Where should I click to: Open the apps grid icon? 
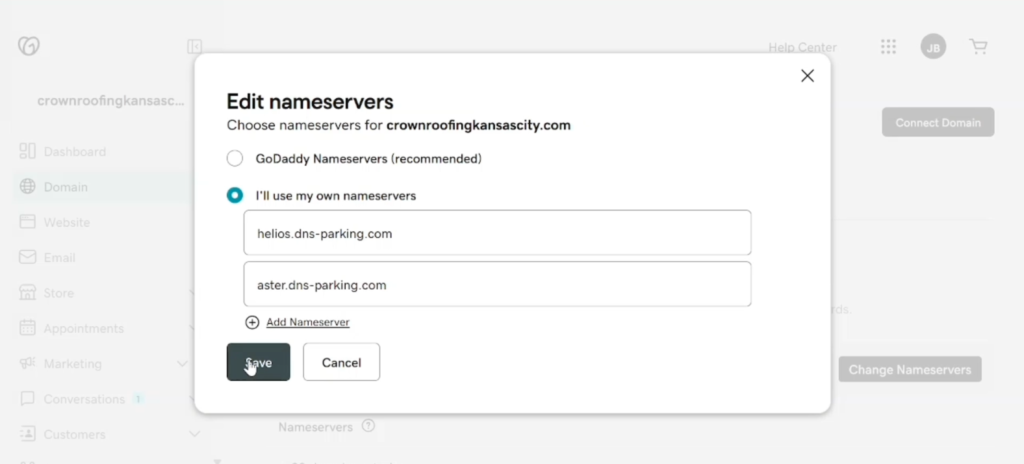(888, 46)
